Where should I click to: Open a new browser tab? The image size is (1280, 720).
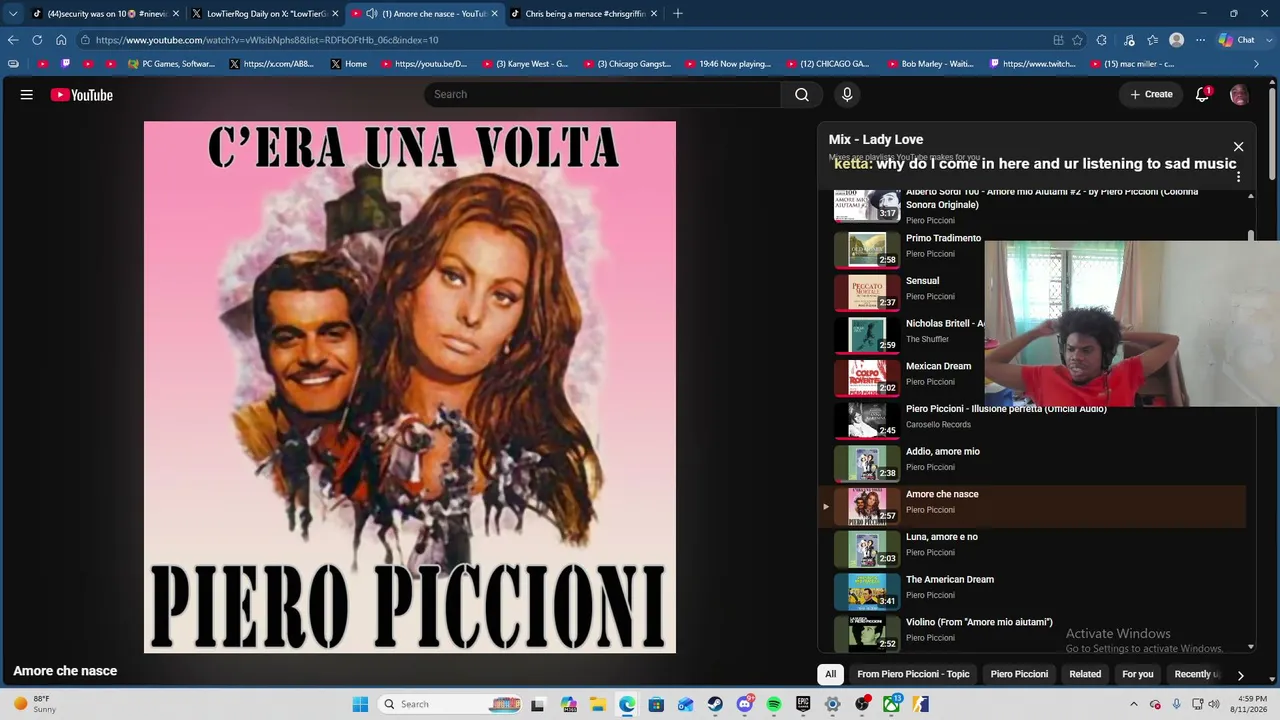pos(678,13)
